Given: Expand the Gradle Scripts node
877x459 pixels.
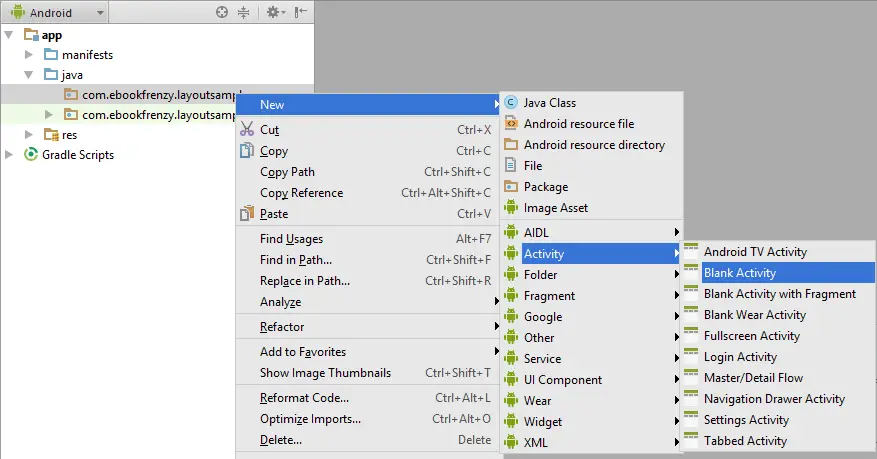Looking at the screenshot, I should pos(9,155).
